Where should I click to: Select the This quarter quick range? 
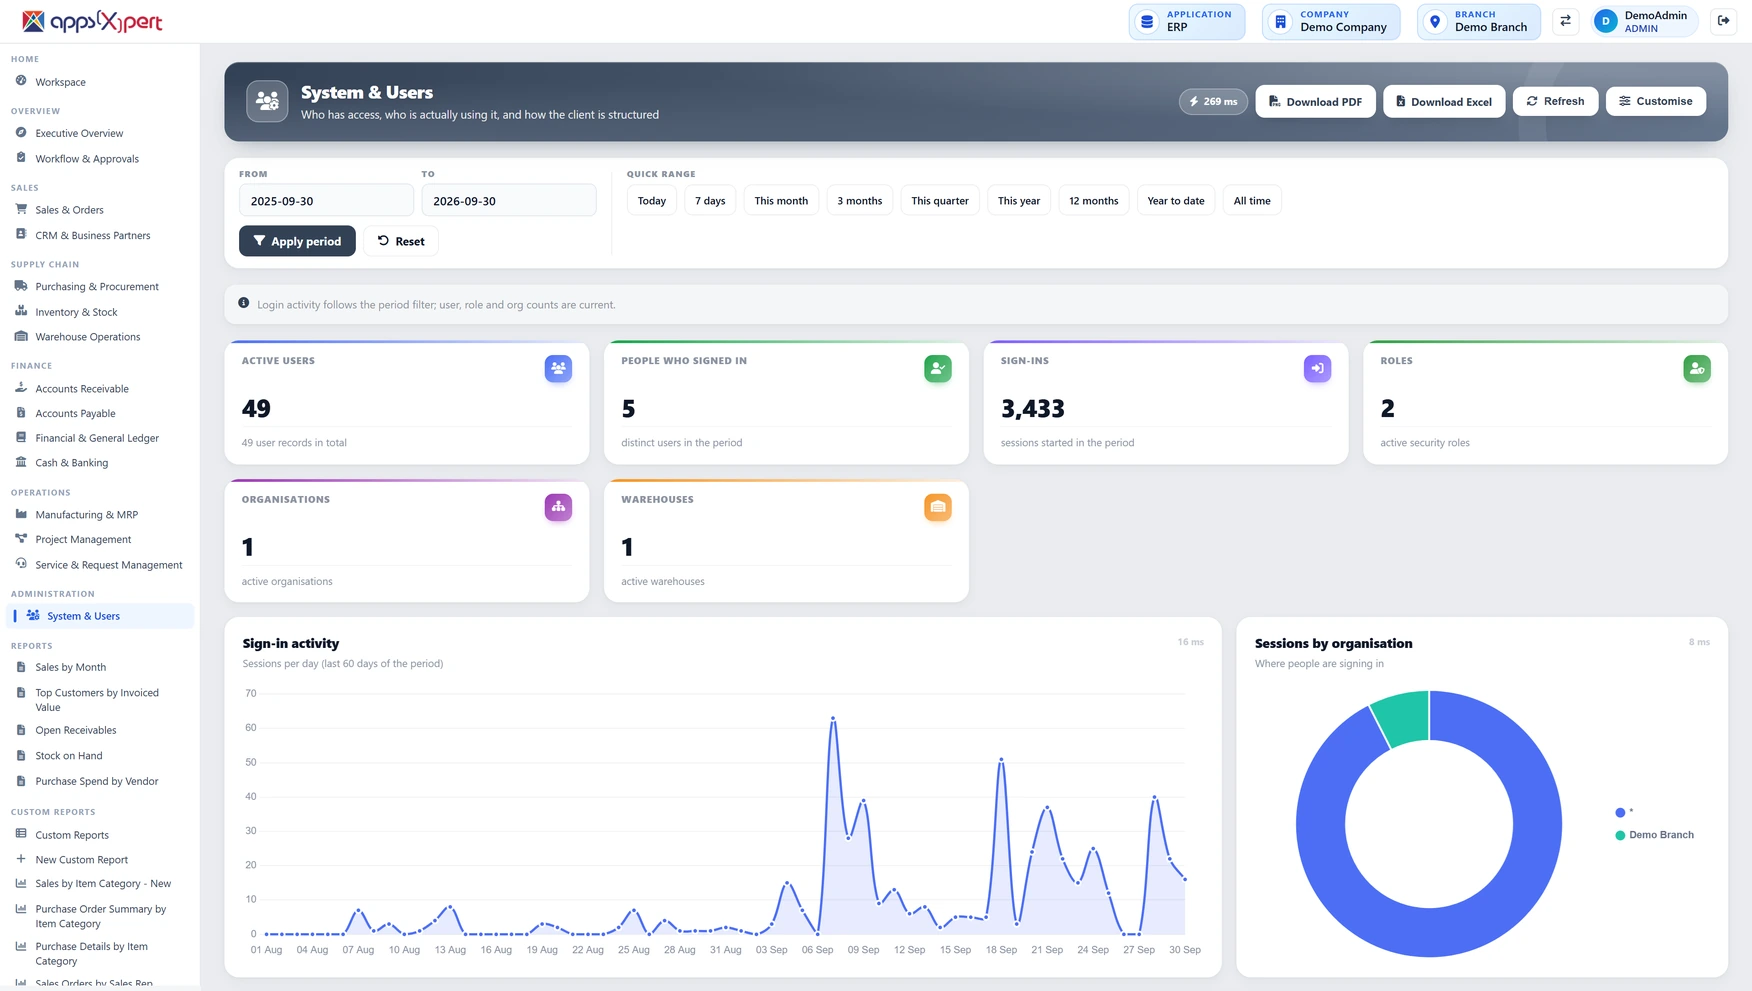point(940,201)
